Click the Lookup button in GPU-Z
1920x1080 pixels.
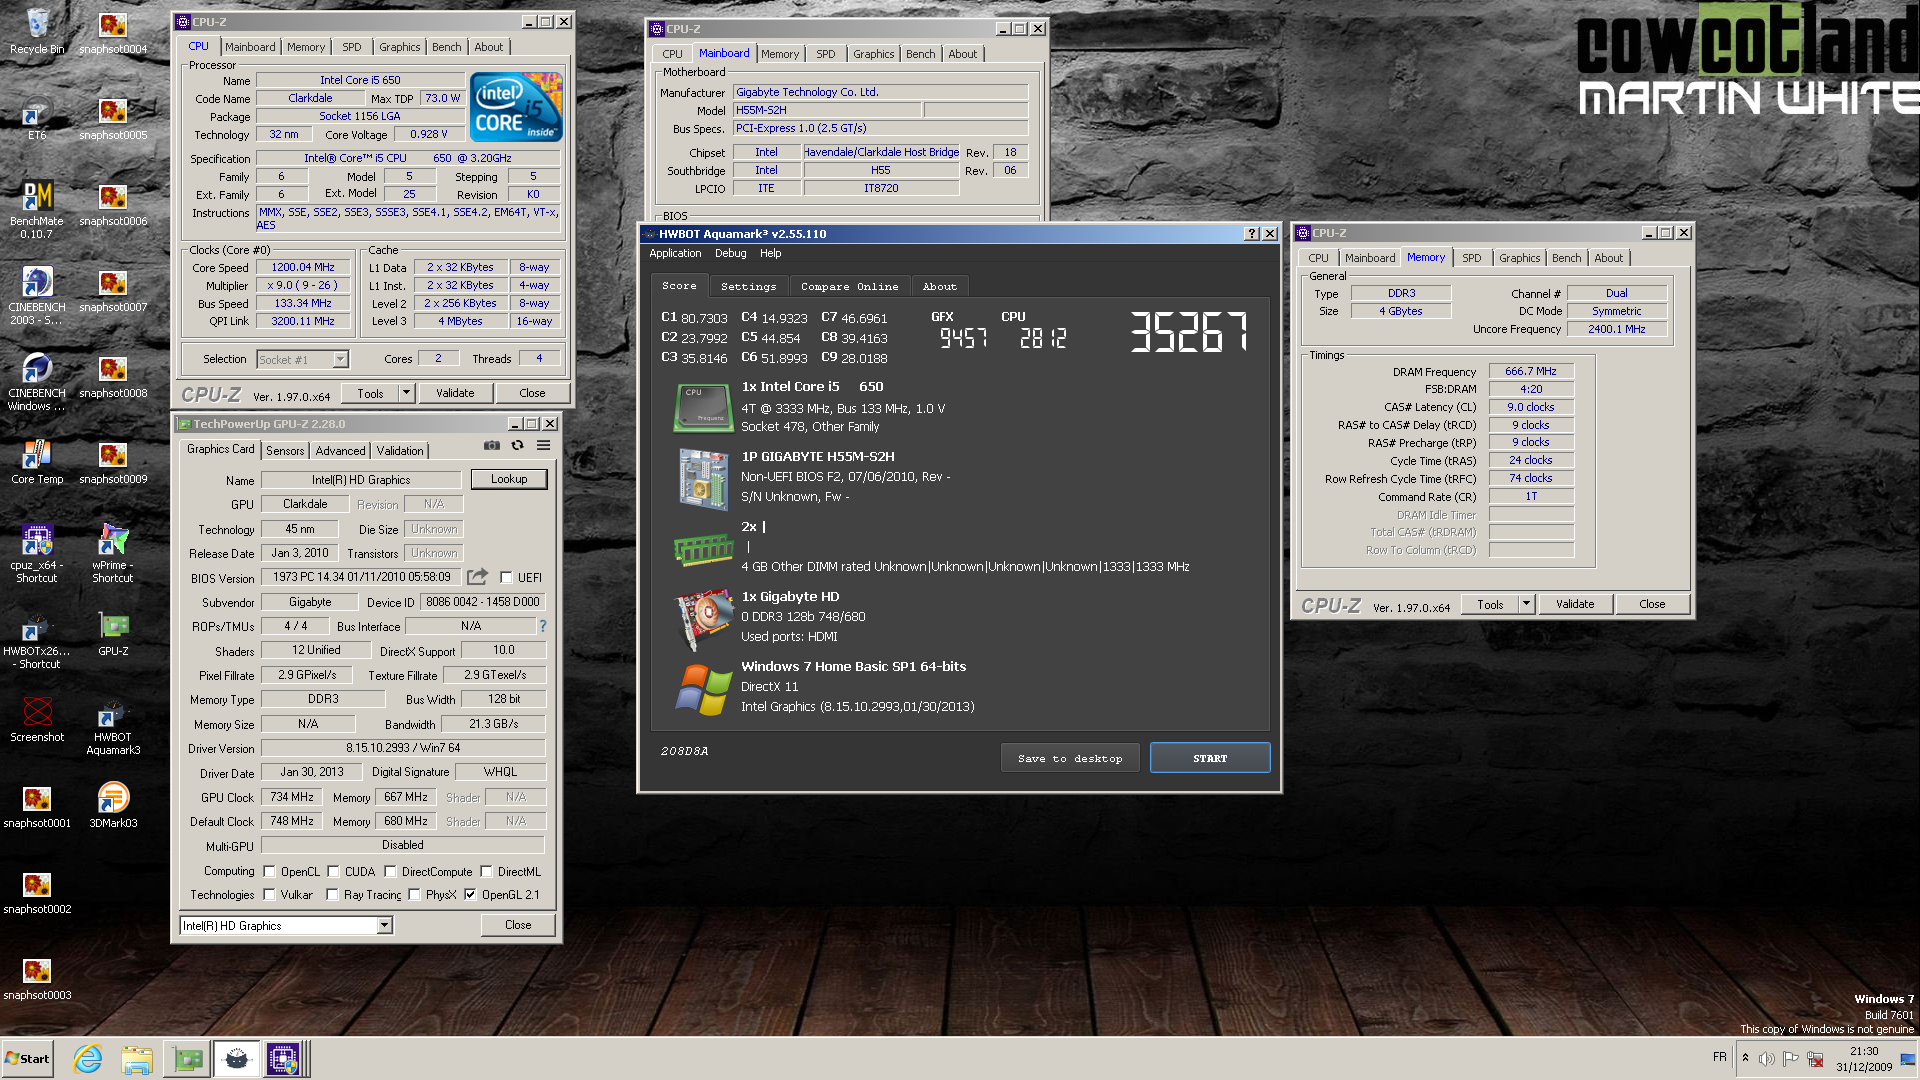(509, 479)
